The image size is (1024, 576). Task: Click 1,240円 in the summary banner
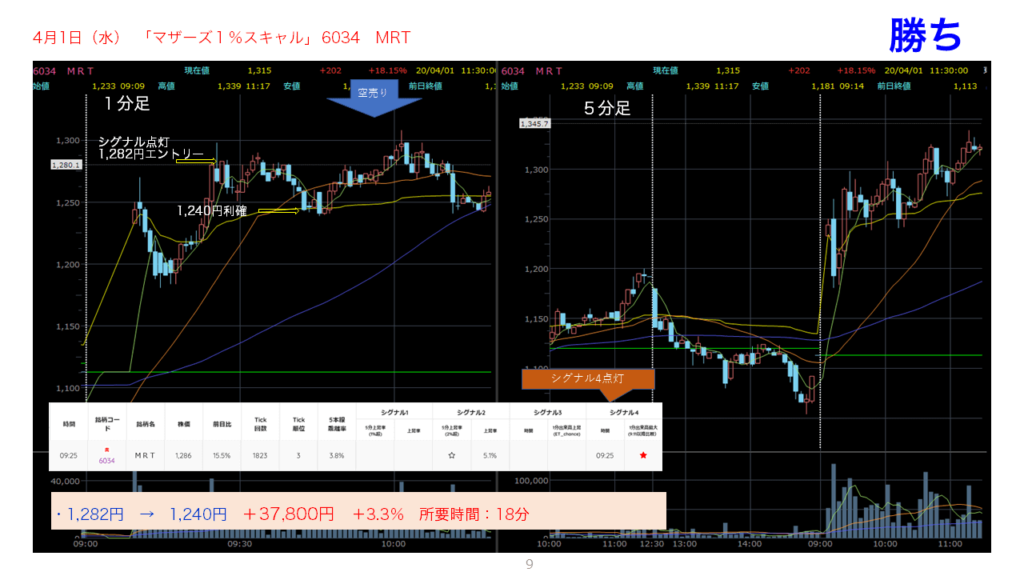point(199,515)
